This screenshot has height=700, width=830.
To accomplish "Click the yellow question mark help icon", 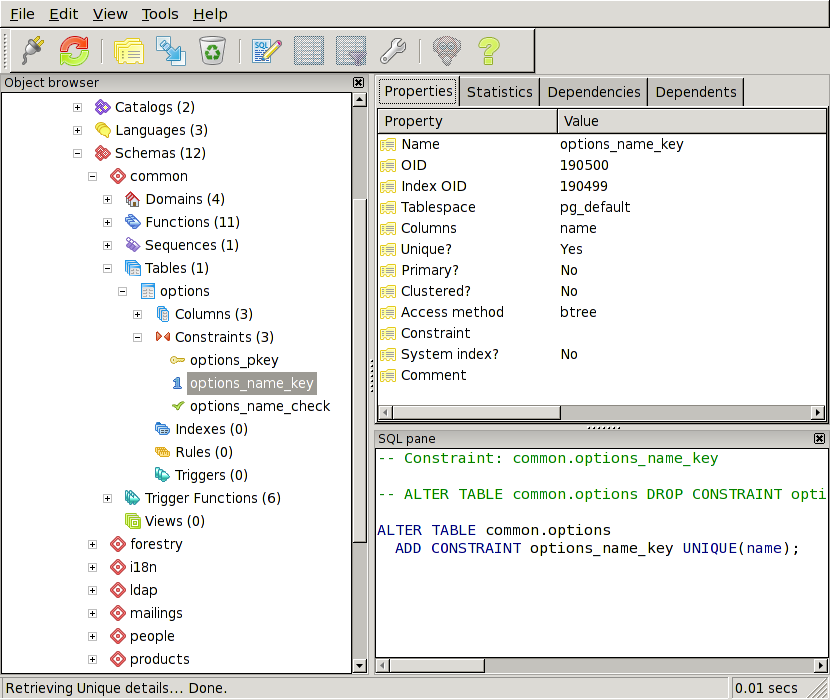I will [x=488, y=50].
